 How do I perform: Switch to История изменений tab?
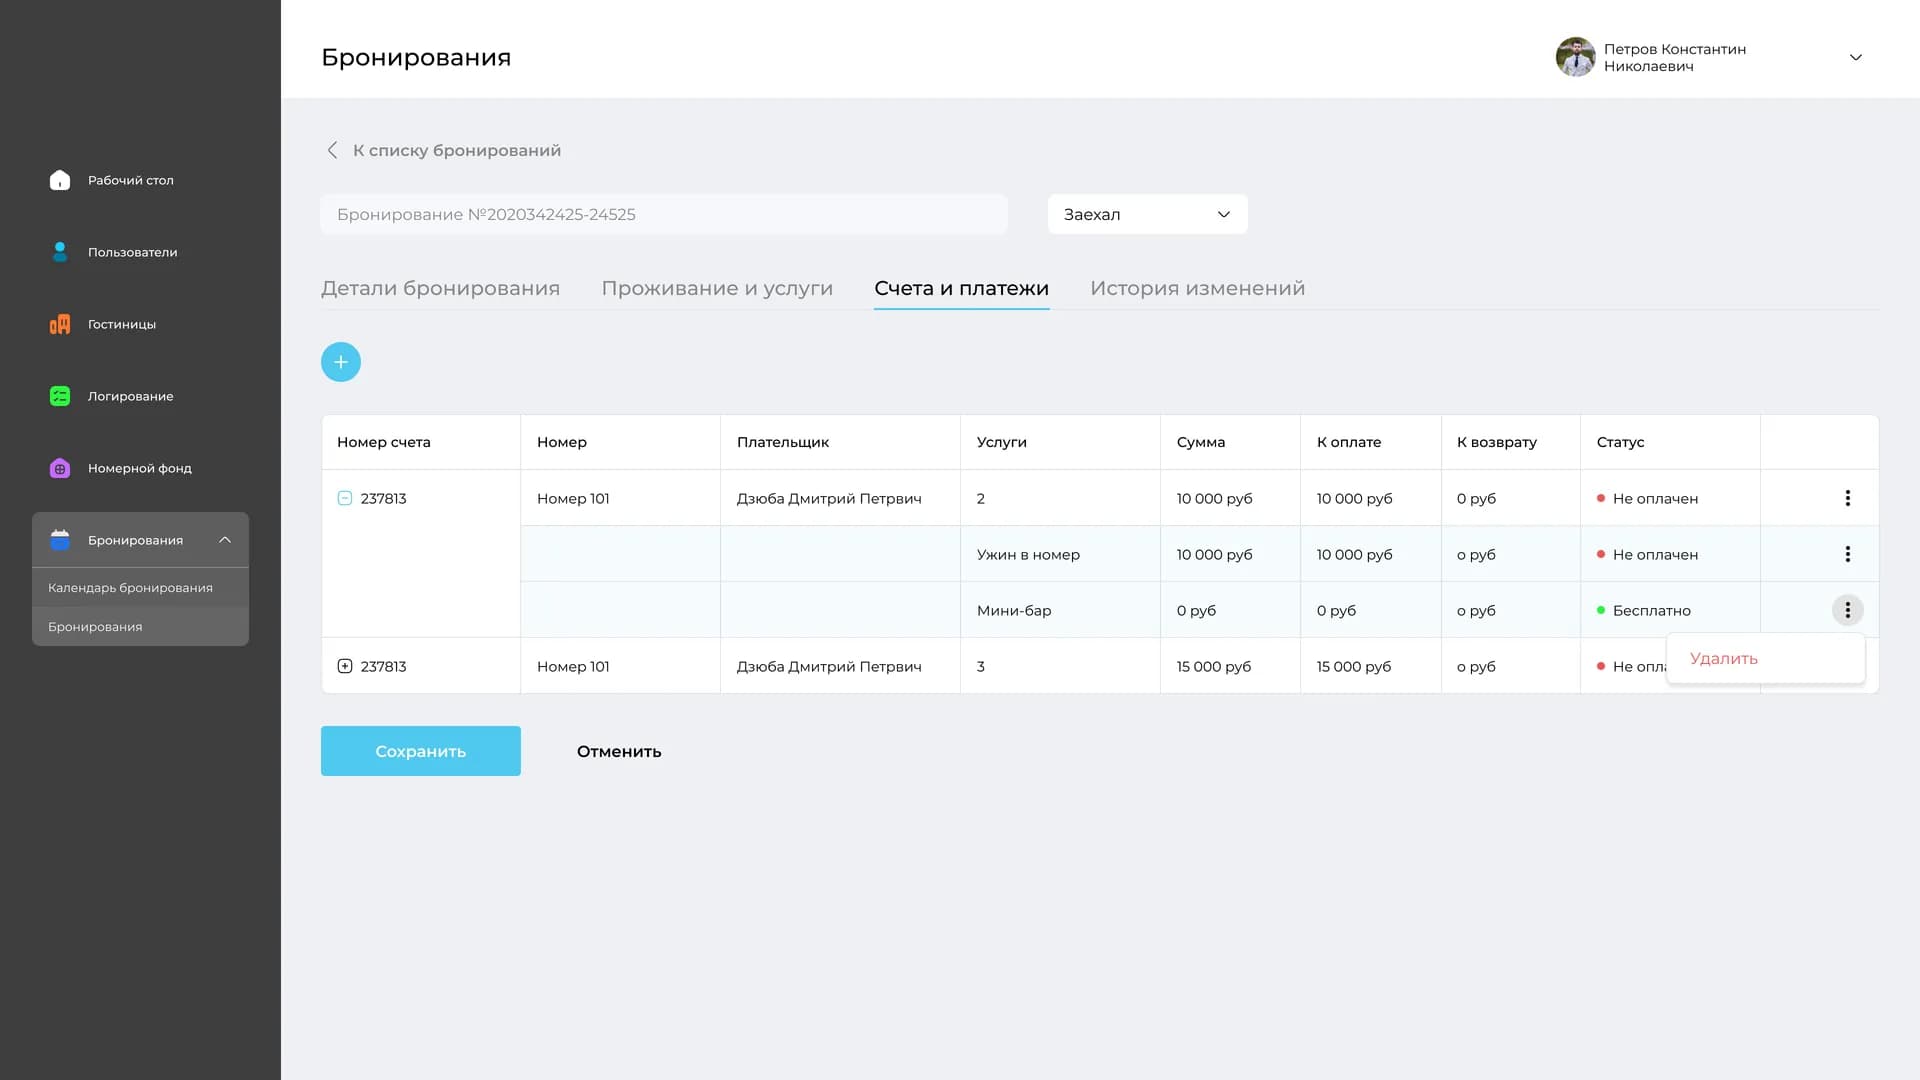pyautogui.click(x=1197, y=288)
